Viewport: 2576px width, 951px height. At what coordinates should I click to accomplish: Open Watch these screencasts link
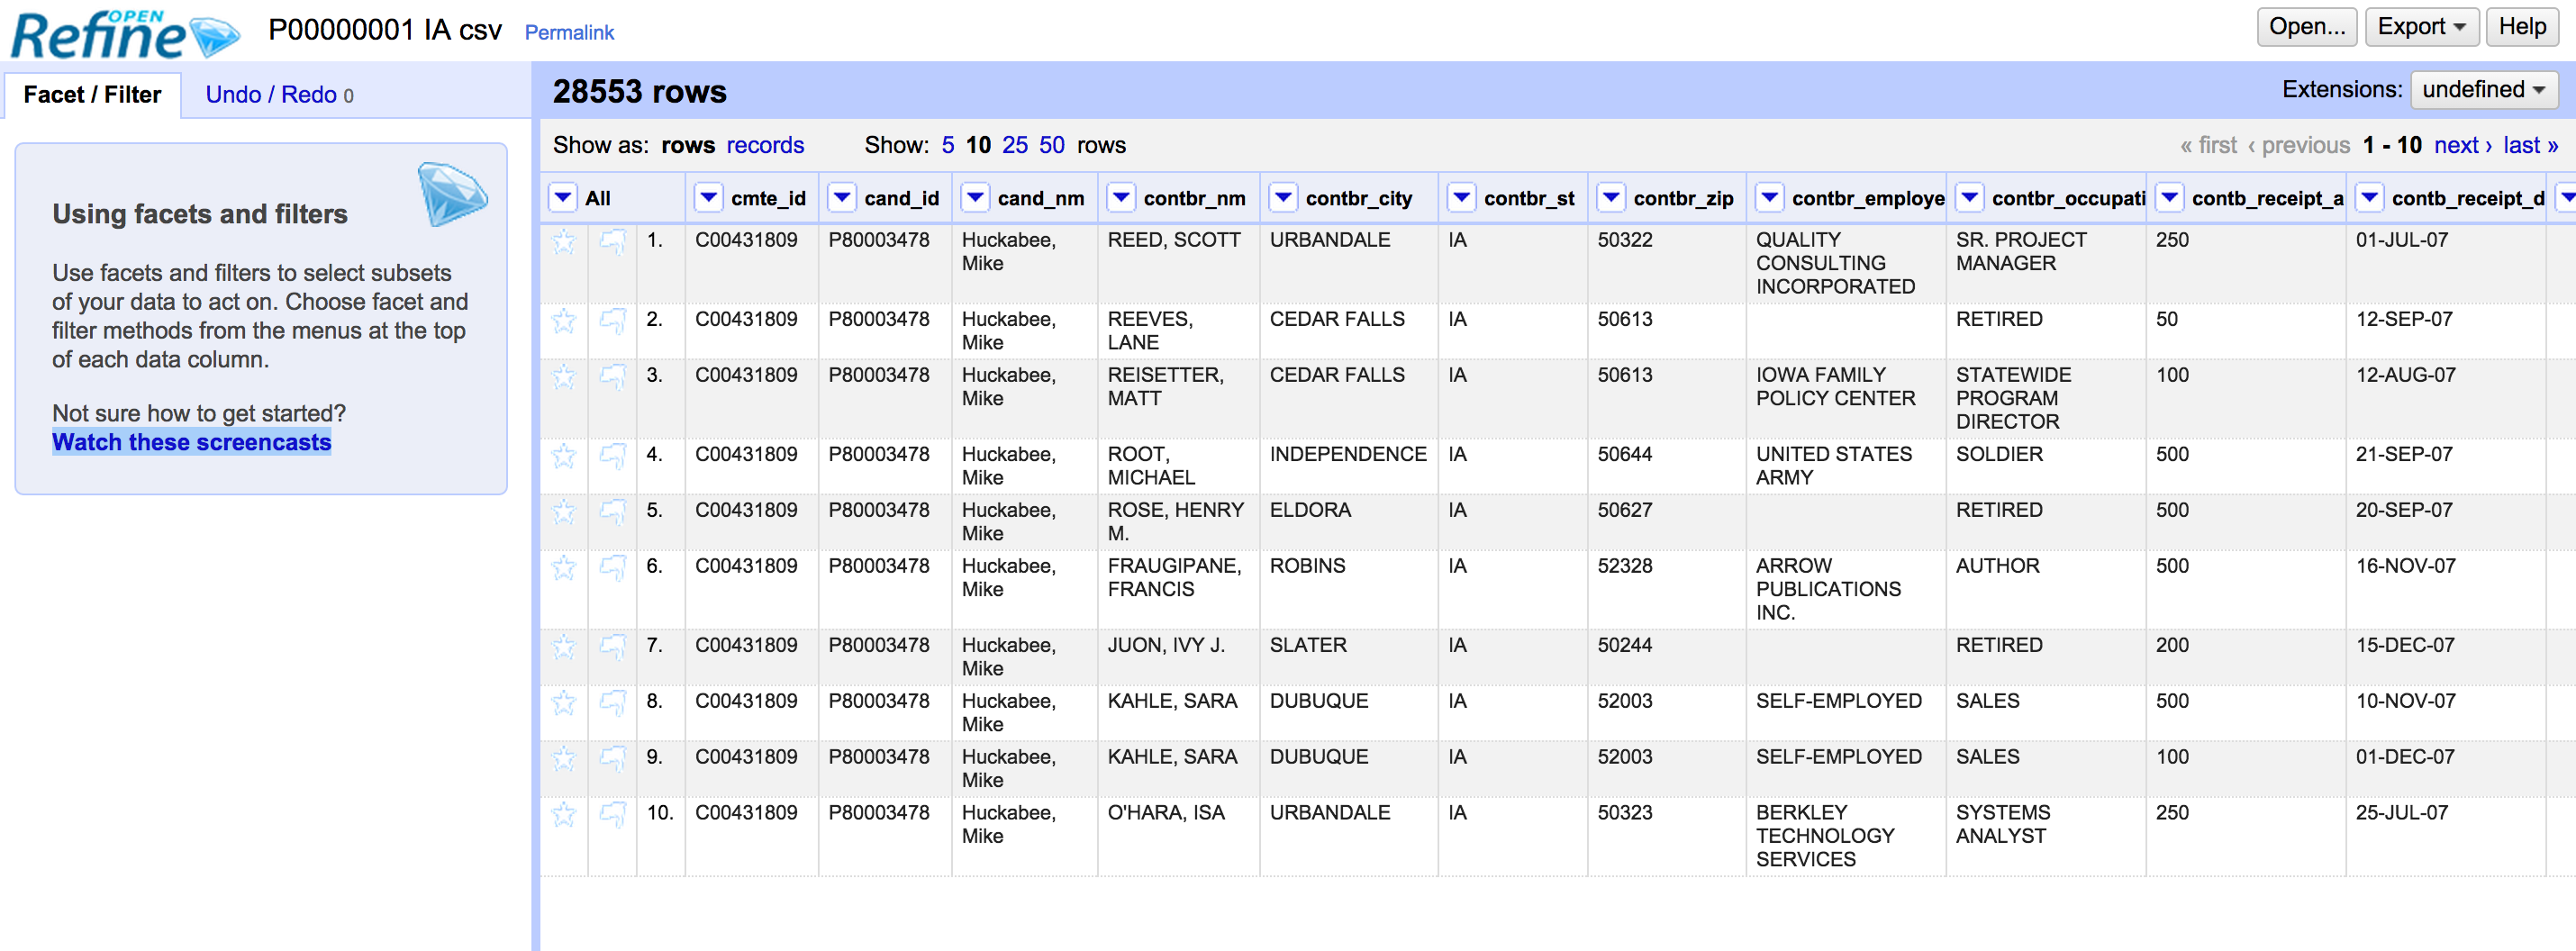point(192,443)
